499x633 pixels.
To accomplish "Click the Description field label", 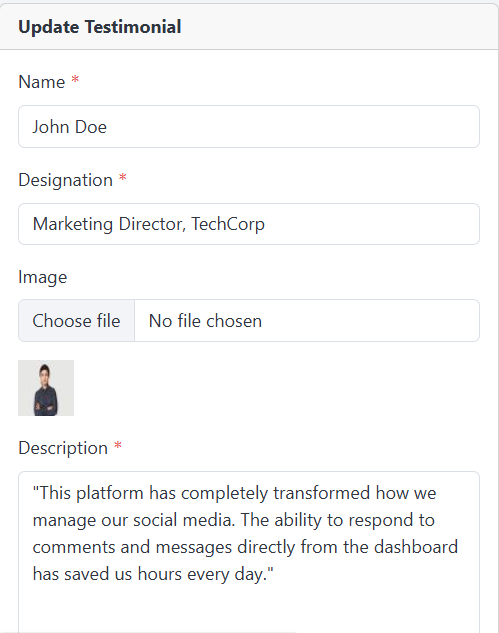I will [x=63, y=448].
